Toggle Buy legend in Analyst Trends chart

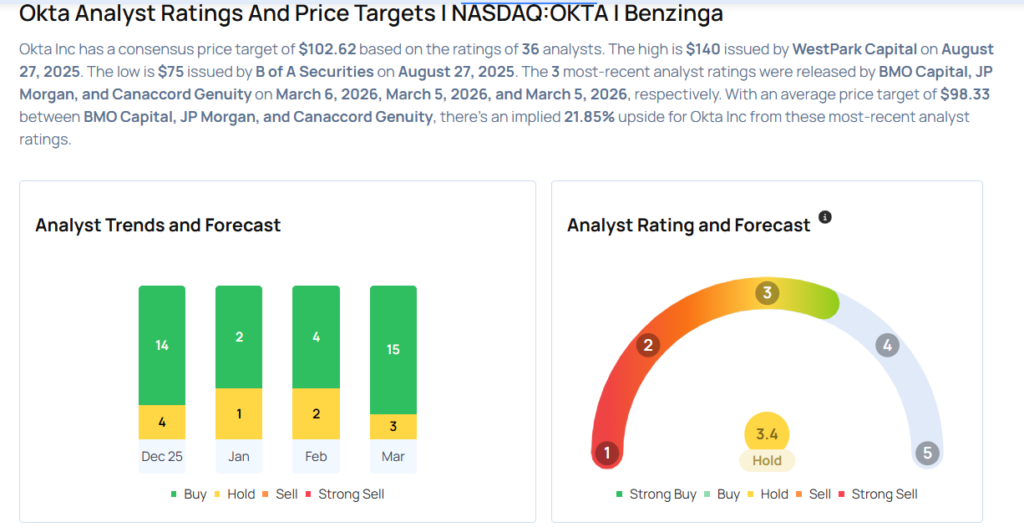pos(190,494)
